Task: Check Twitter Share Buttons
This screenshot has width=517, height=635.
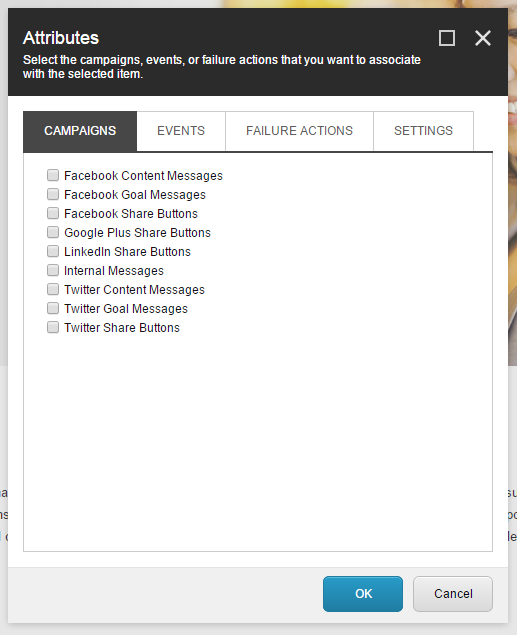Action: pos(53,327)
